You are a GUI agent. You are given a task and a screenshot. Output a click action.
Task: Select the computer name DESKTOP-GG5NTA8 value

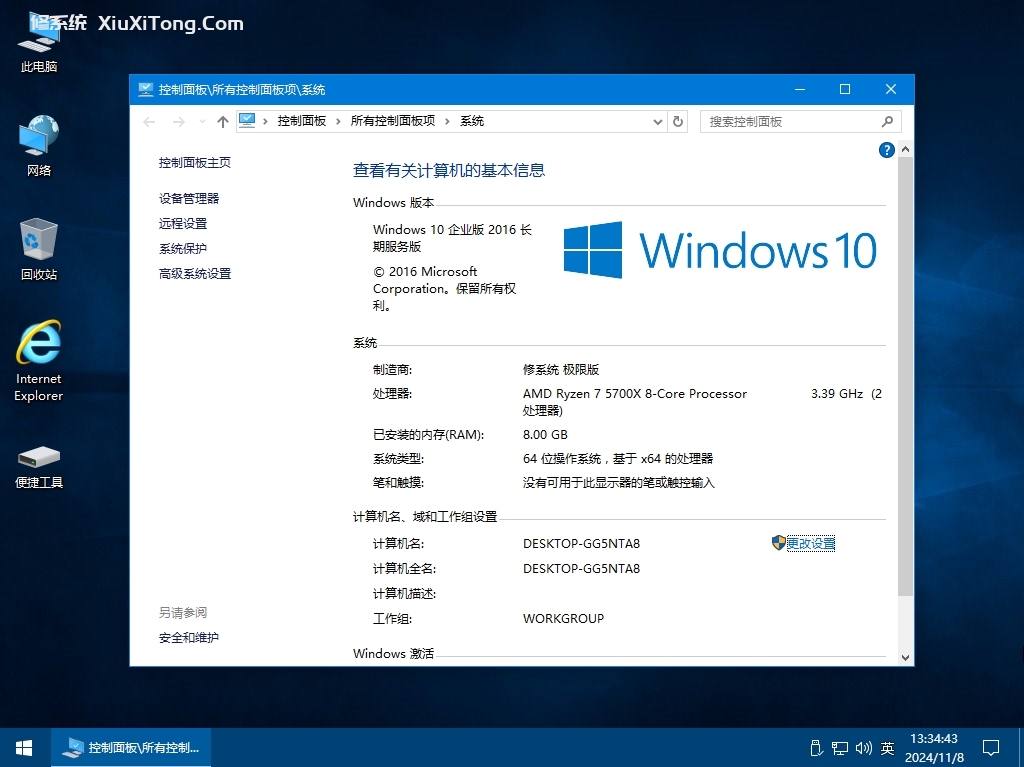(581, 544)
